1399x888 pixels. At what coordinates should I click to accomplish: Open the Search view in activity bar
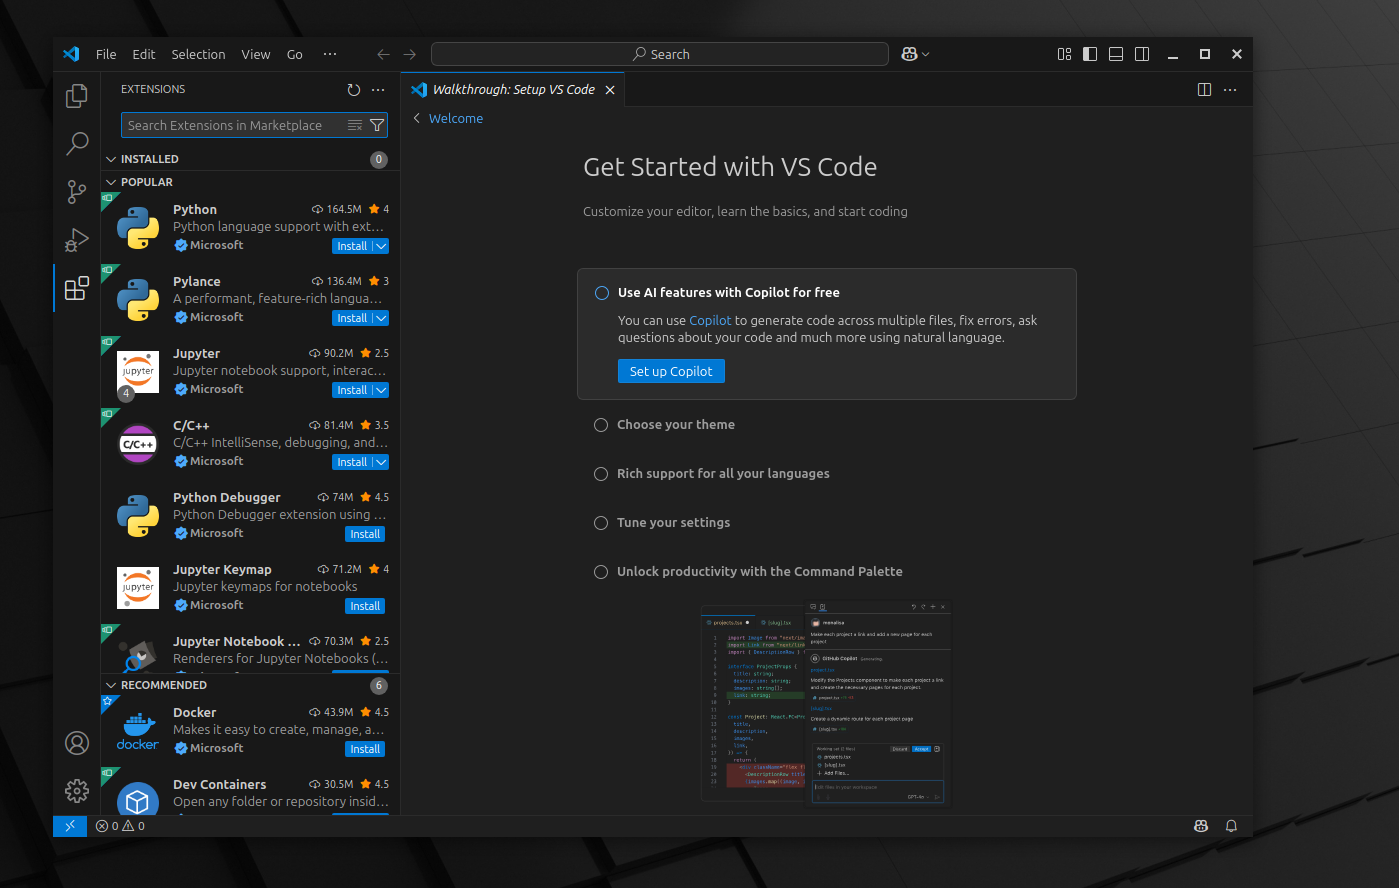76,143
